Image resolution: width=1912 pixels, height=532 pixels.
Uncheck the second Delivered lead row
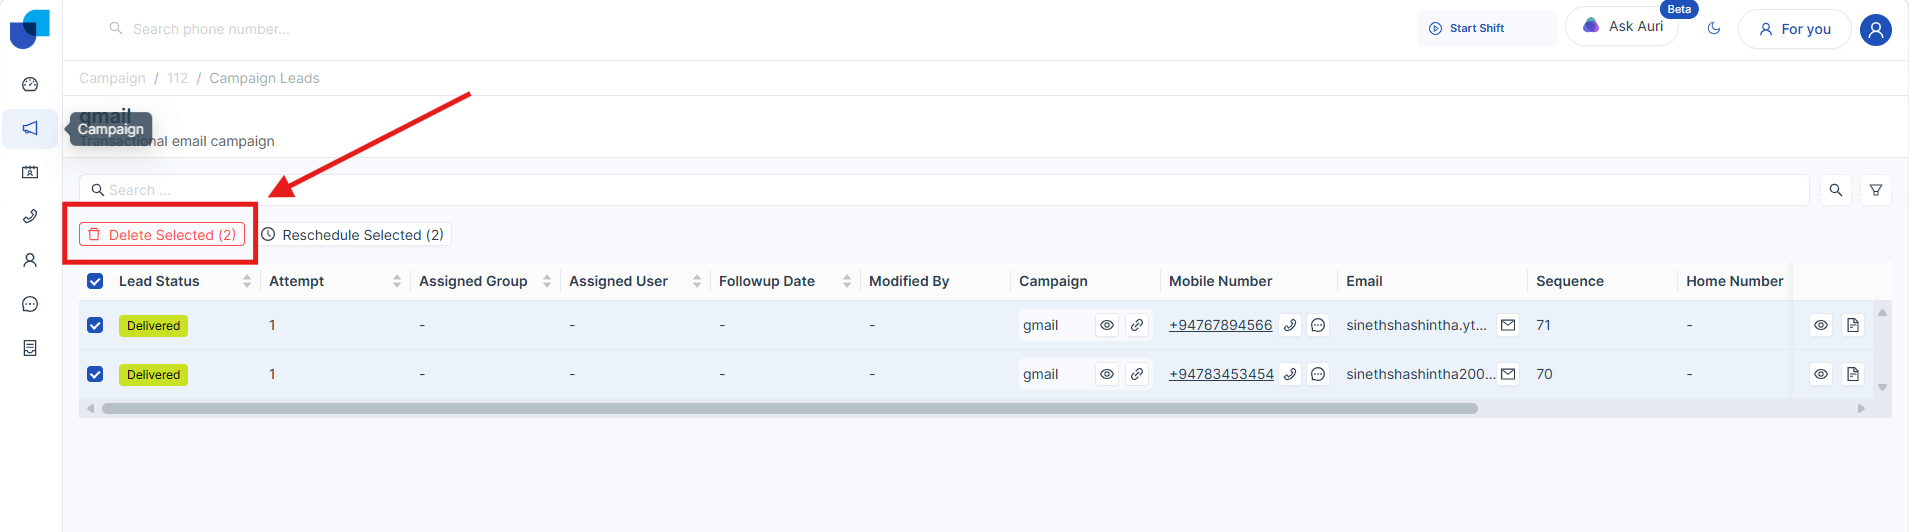95,374
